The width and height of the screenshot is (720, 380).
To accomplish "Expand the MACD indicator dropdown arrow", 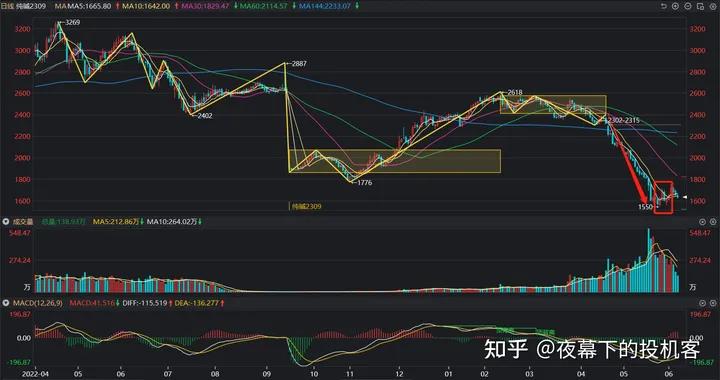I will (6, 303).
